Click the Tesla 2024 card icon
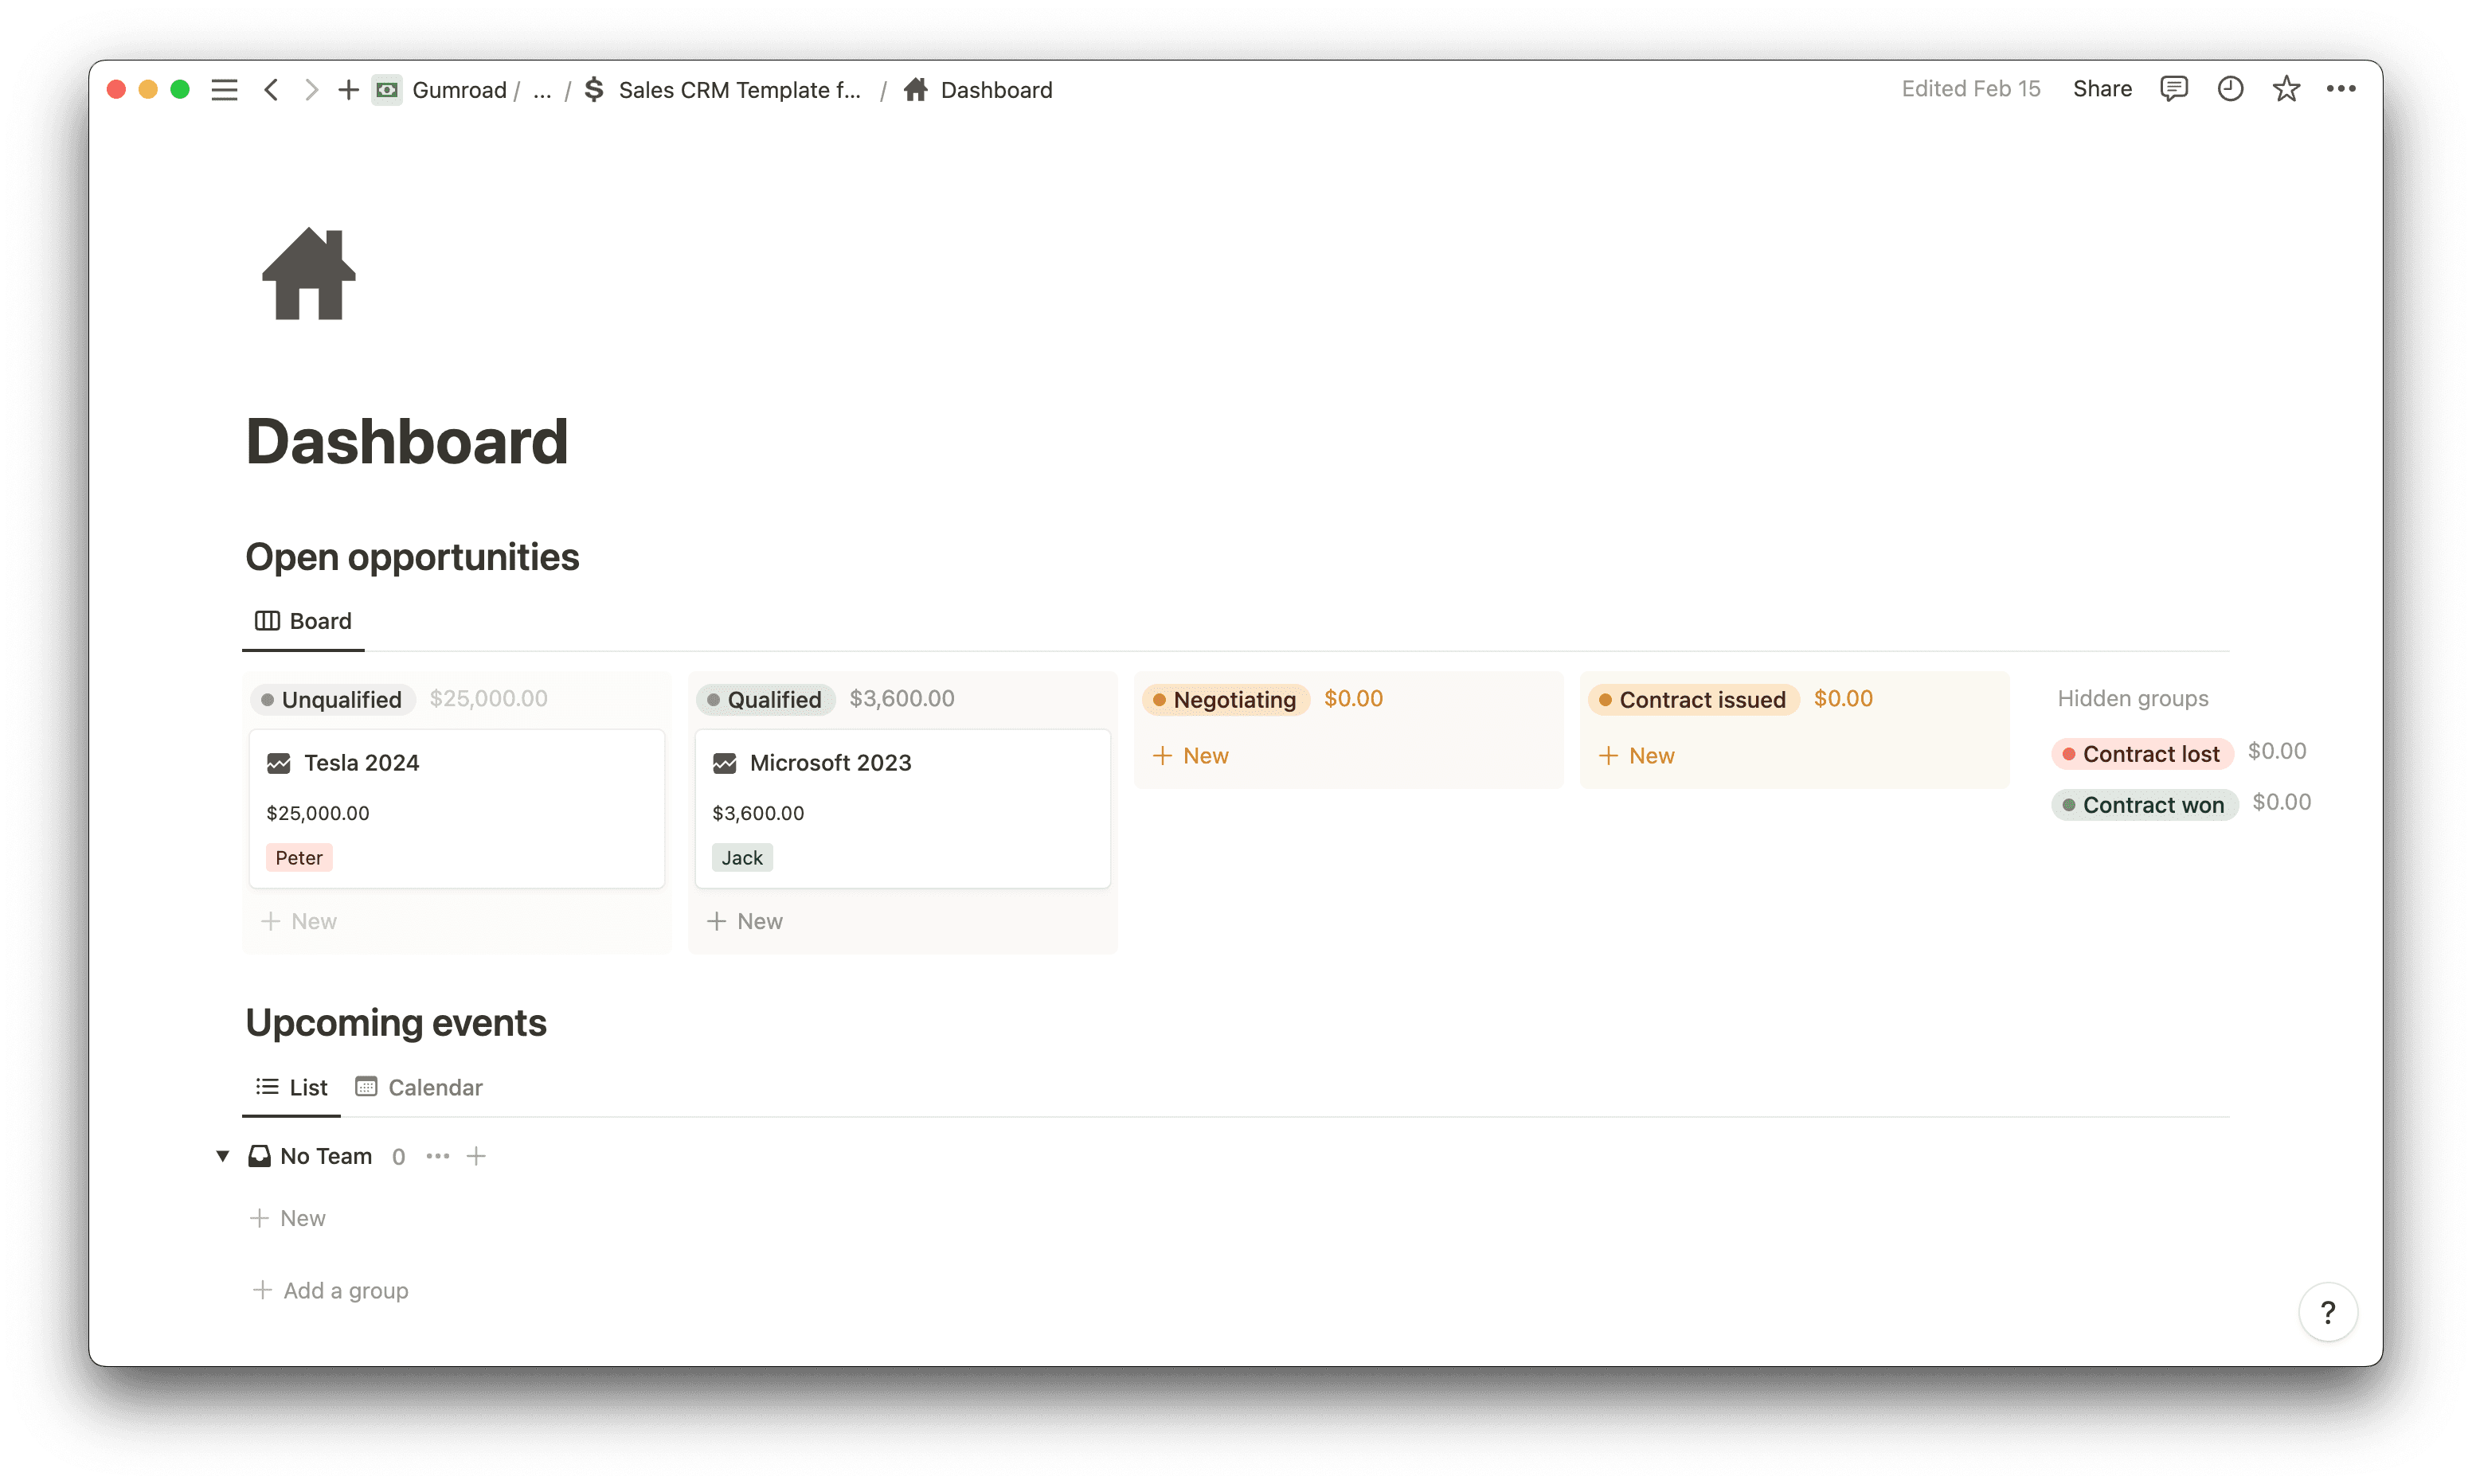This screenshot has height=1484, width=2472. pyautogui.click(x=279, y=763)
